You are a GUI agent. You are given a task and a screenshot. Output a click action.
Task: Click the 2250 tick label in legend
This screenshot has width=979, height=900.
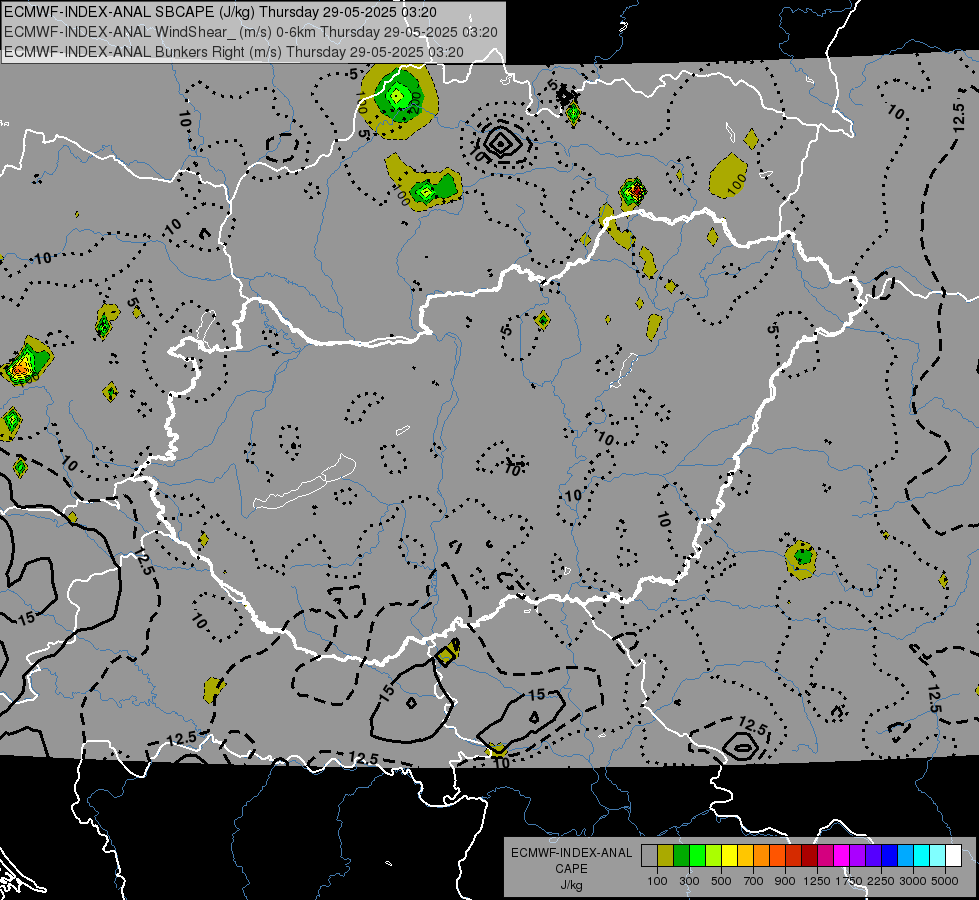881,881
